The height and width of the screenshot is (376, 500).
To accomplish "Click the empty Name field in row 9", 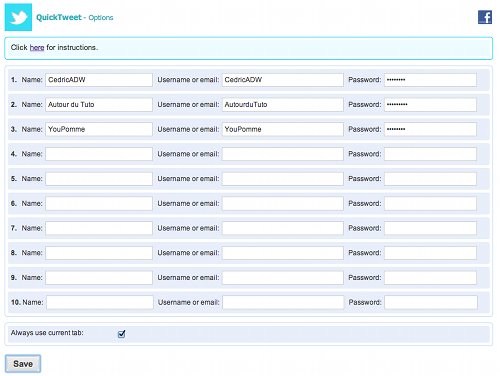I will point(99,278).
